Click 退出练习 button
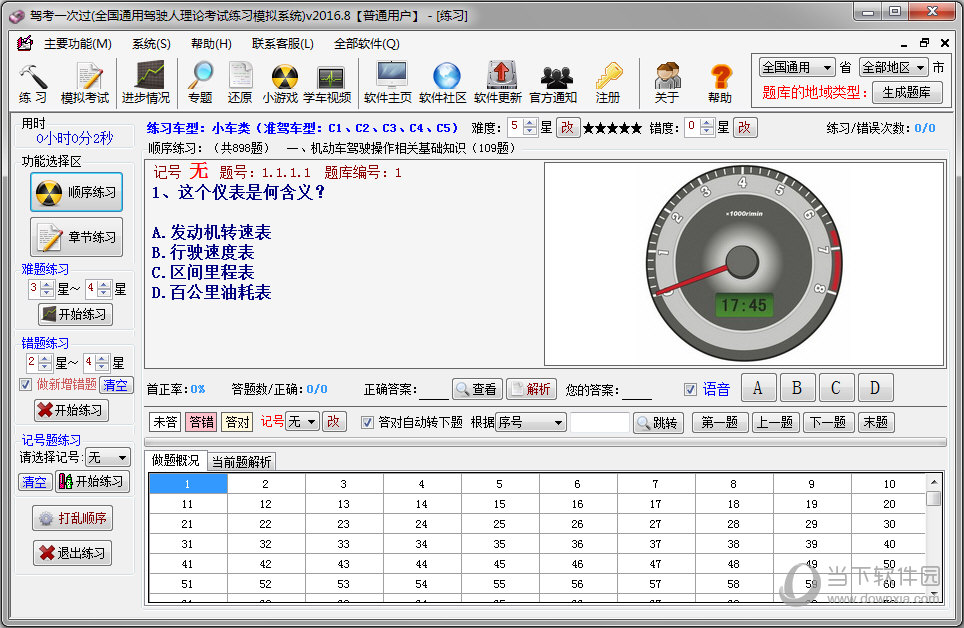Screen dimensions: 964x628 (73, 553)
